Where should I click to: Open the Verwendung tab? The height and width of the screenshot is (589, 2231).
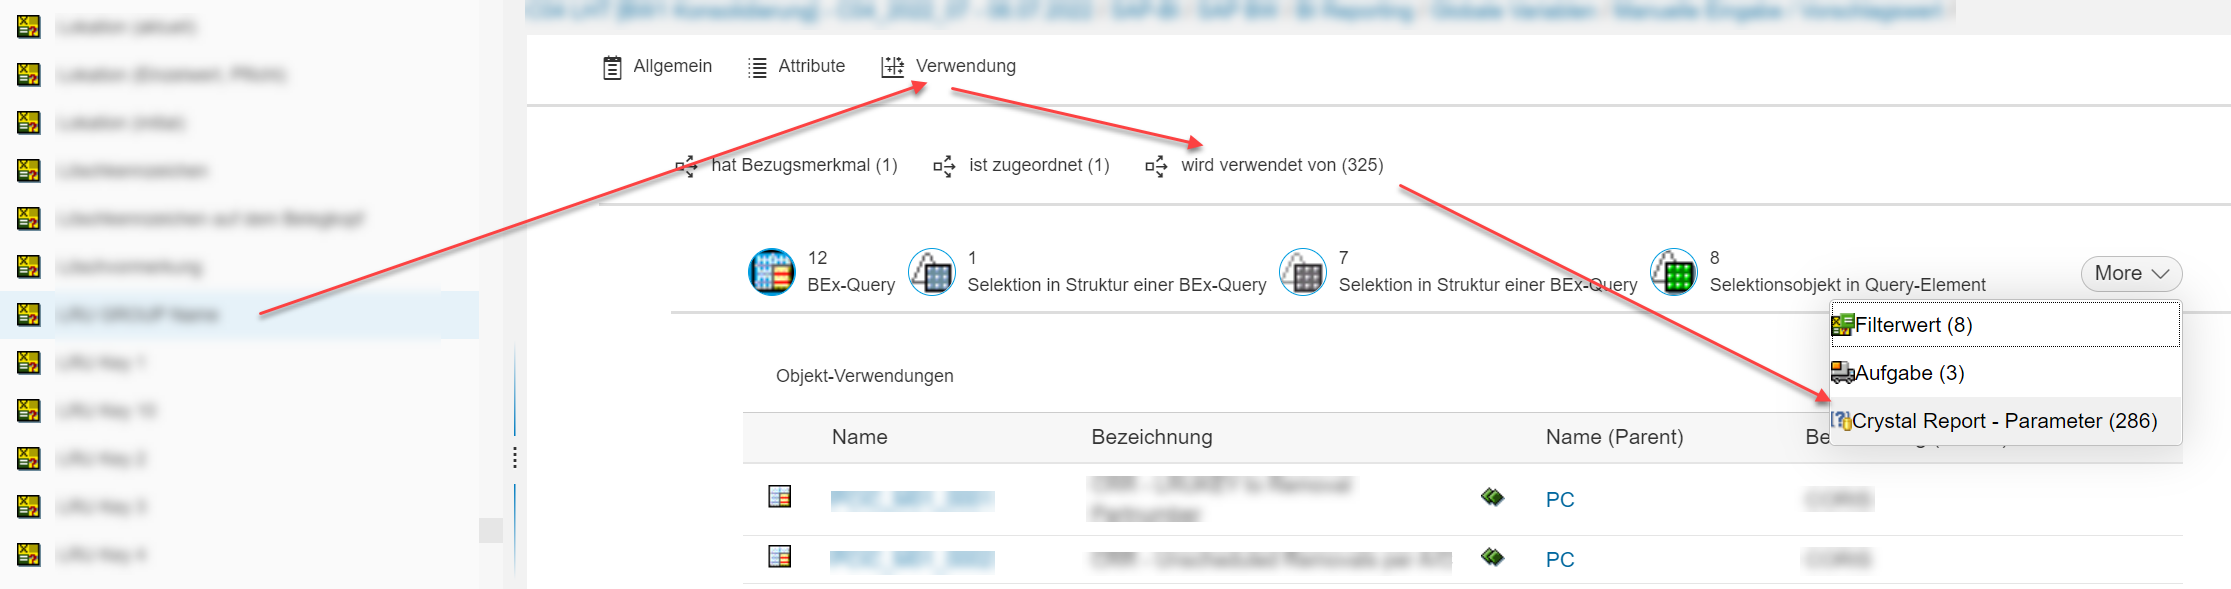[x=965, y=66]
